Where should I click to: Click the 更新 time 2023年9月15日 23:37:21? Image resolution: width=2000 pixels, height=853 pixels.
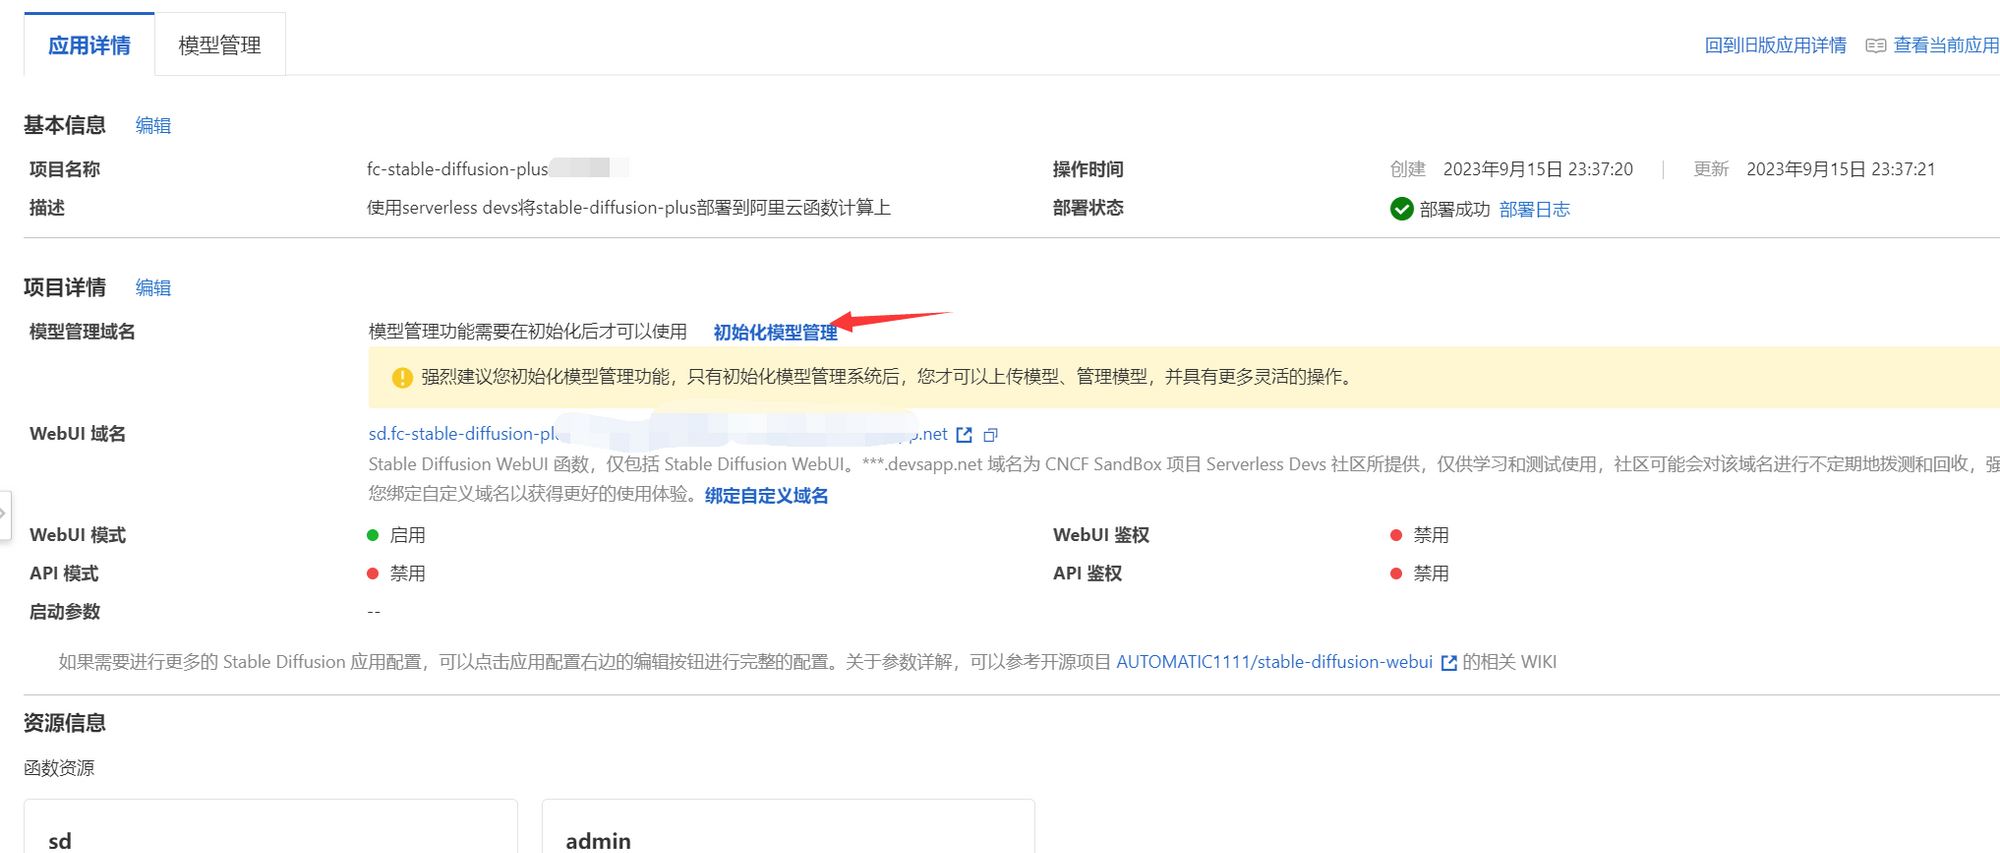pyautogui.click(x=1841, y=169)
